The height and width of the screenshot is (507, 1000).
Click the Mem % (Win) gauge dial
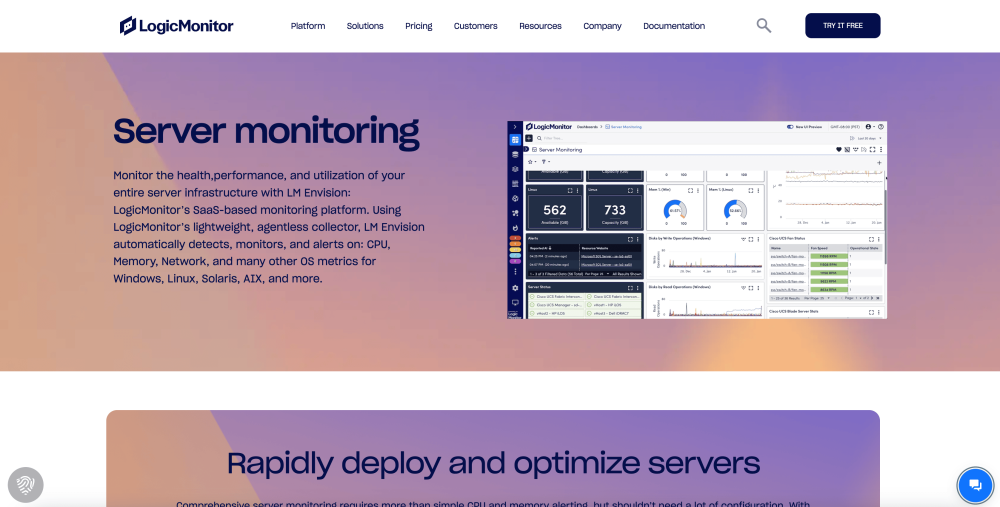pyautogui.click(x=675, y=209)
